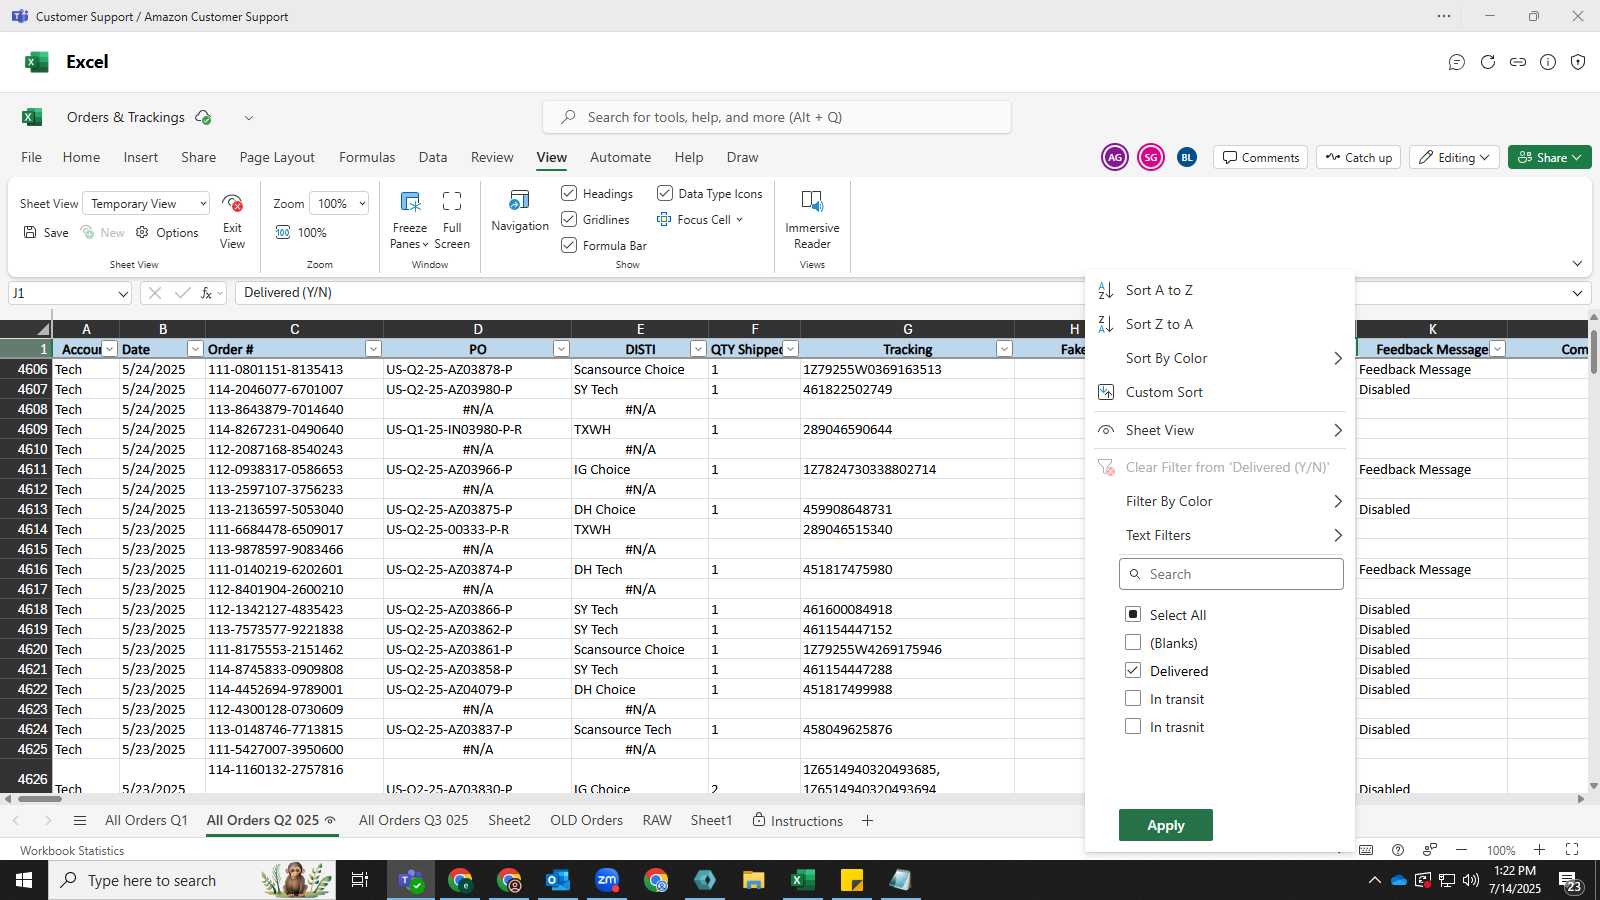Uncheck the Delivered filter option
Screen dimensions: 1600x900
[x=1133, y=670]
